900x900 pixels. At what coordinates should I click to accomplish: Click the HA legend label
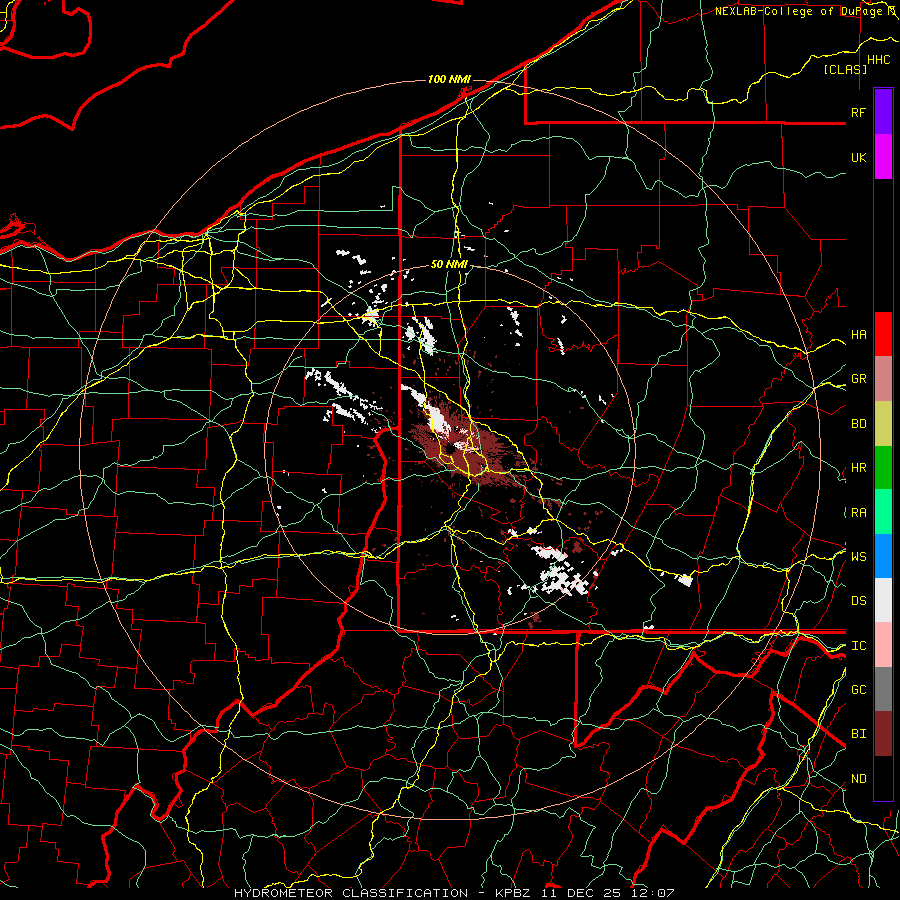pos(858,334)
